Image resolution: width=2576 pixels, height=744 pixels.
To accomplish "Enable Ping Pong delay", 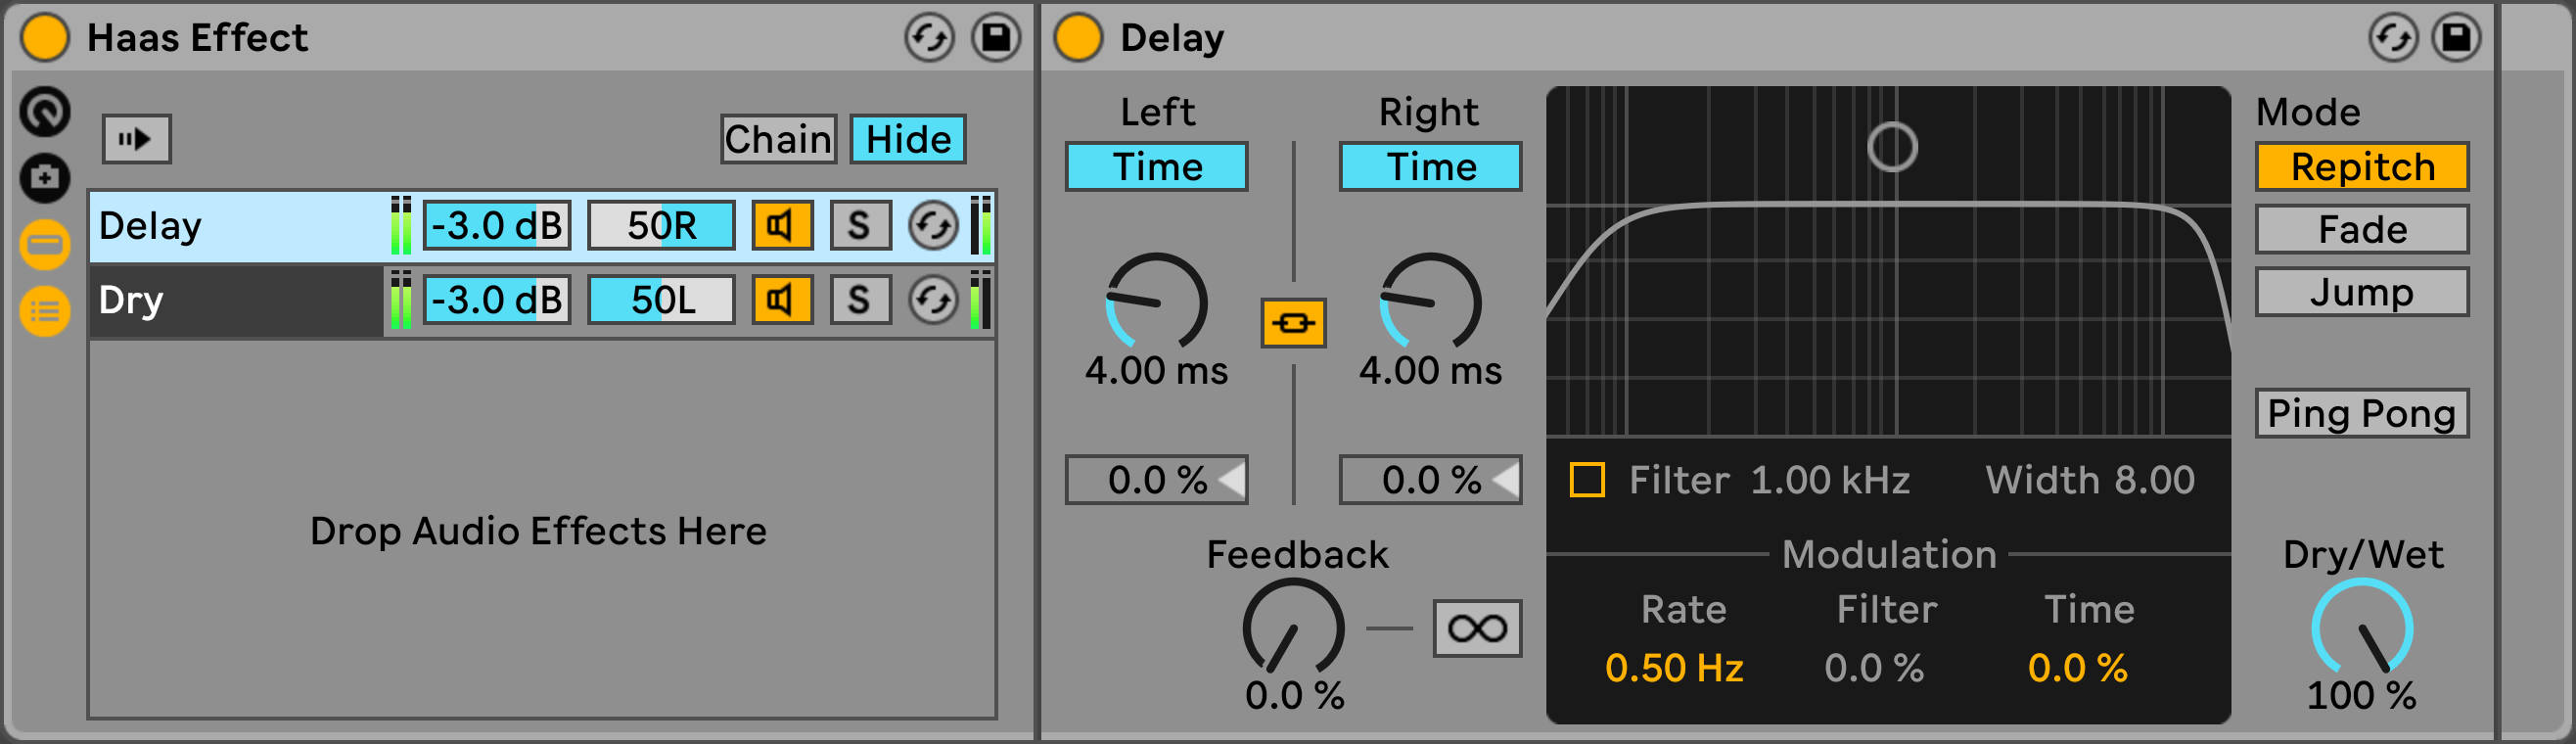I will [2361, 413].
